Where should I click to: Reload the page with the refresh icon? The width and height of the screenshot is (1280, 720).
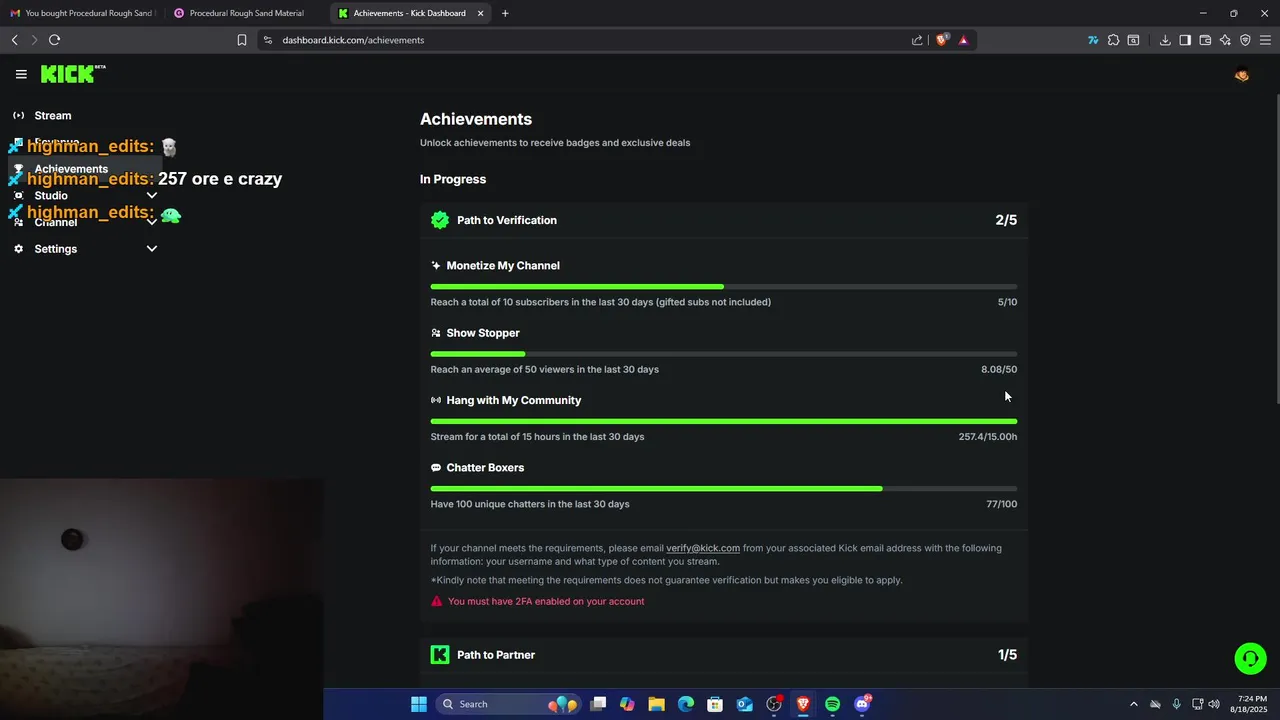(55, 40)
